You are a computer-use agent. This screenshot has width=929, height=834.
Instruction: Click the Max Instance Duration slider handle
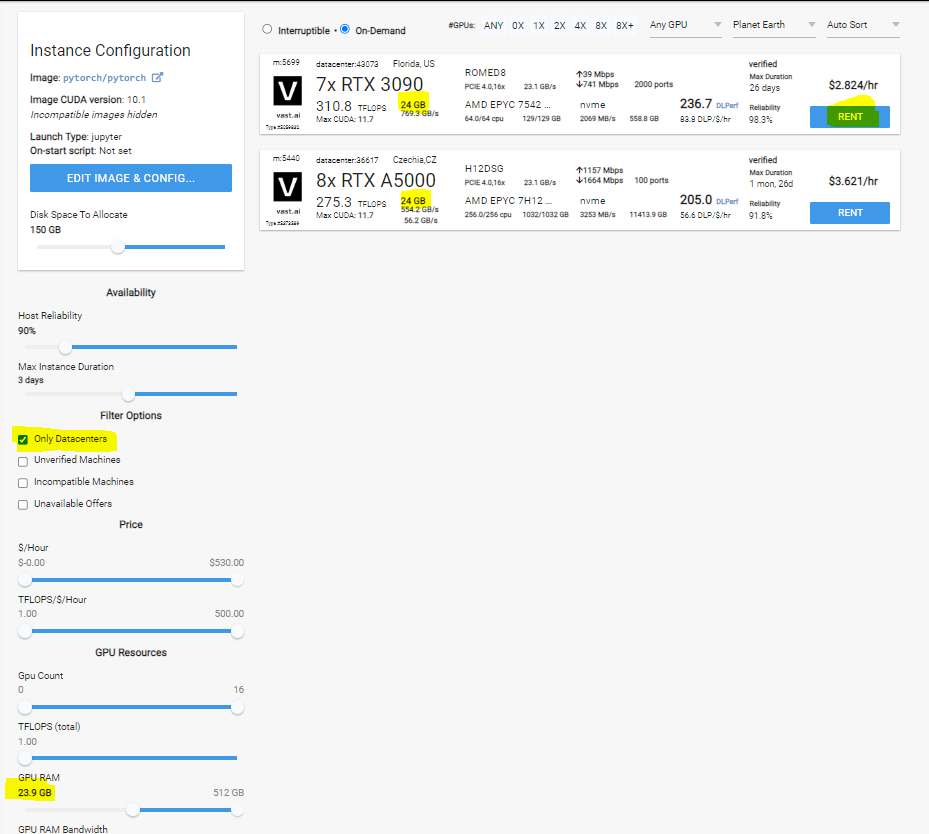pyautogui.click(x=129, y=394)
